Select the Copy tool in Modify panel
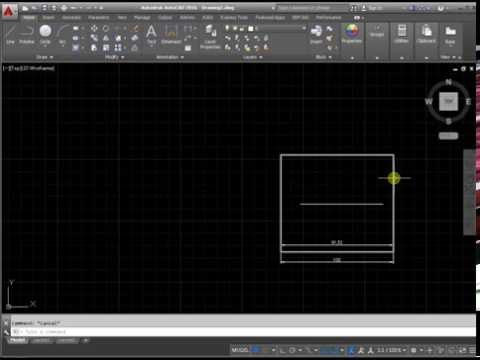Image resolution: width=480 pixels, height=360 pixels. tap(94, 38)
